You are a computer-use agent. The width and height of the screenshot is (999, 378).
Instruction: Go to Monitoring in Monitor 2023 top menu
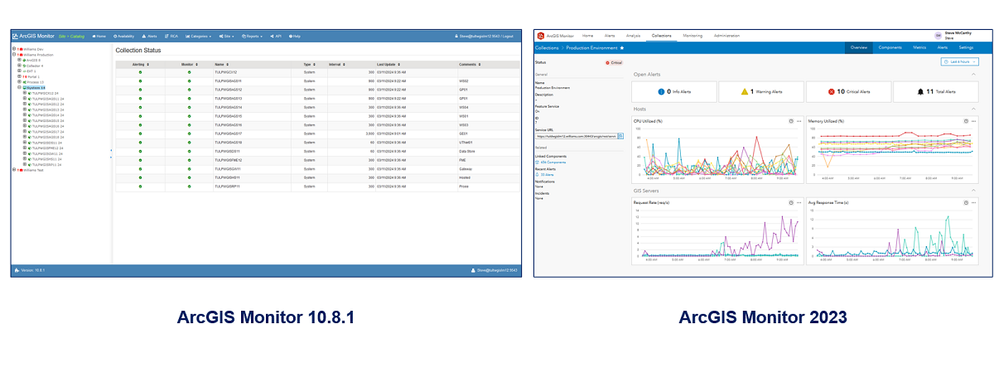[693, 36]
